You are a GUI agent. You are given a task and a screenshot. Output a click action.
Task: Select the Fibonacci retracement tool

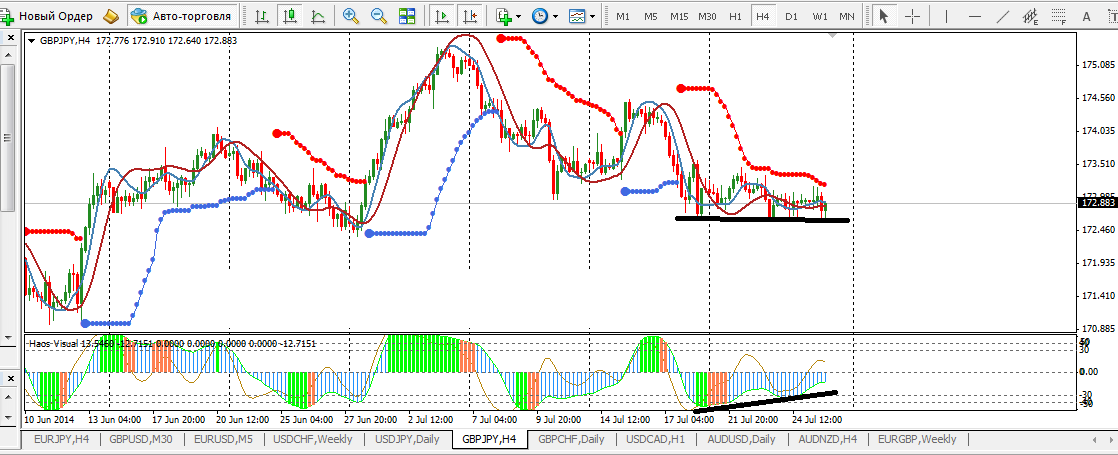[x=1058, y=16]
